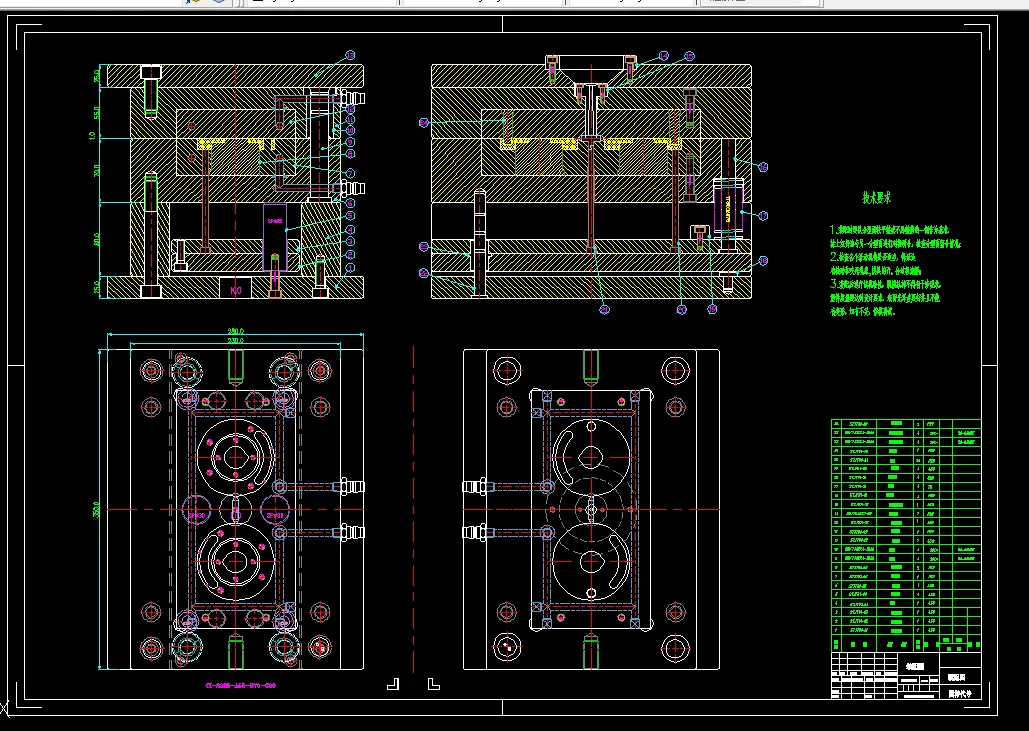The height and width of the screenshot is (731, 1029).
Task: Select technical requirement line starting with 1.
Action: pos(889,230)
